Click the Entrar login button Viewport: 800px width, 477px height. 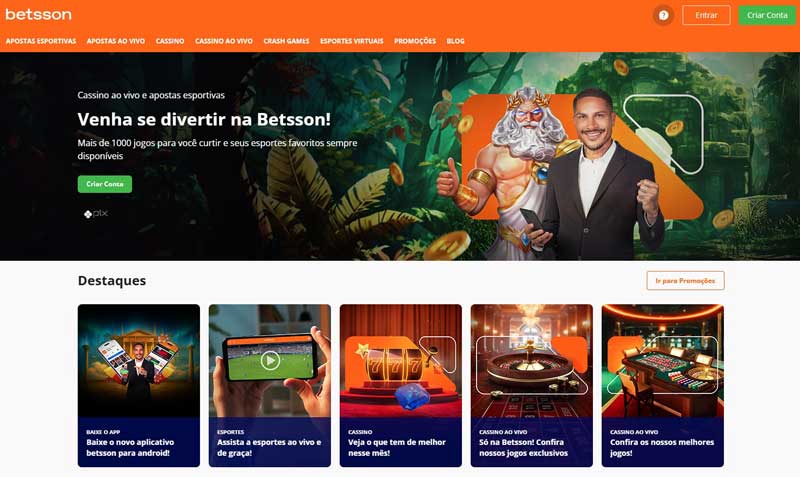click(x=706, y=15)
